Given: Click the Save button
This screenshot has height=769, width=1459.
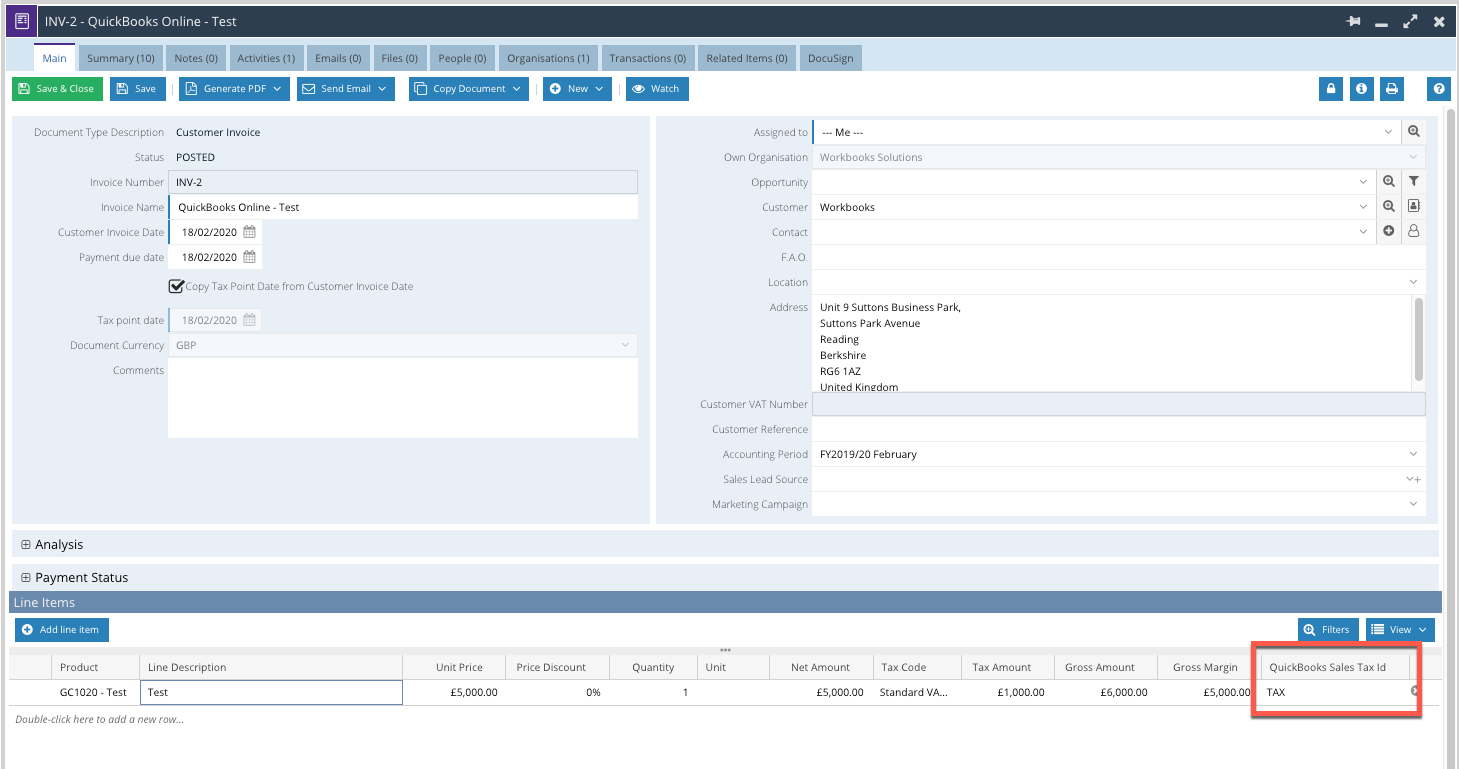Looking at the screenshot, I should coord(137,89).
